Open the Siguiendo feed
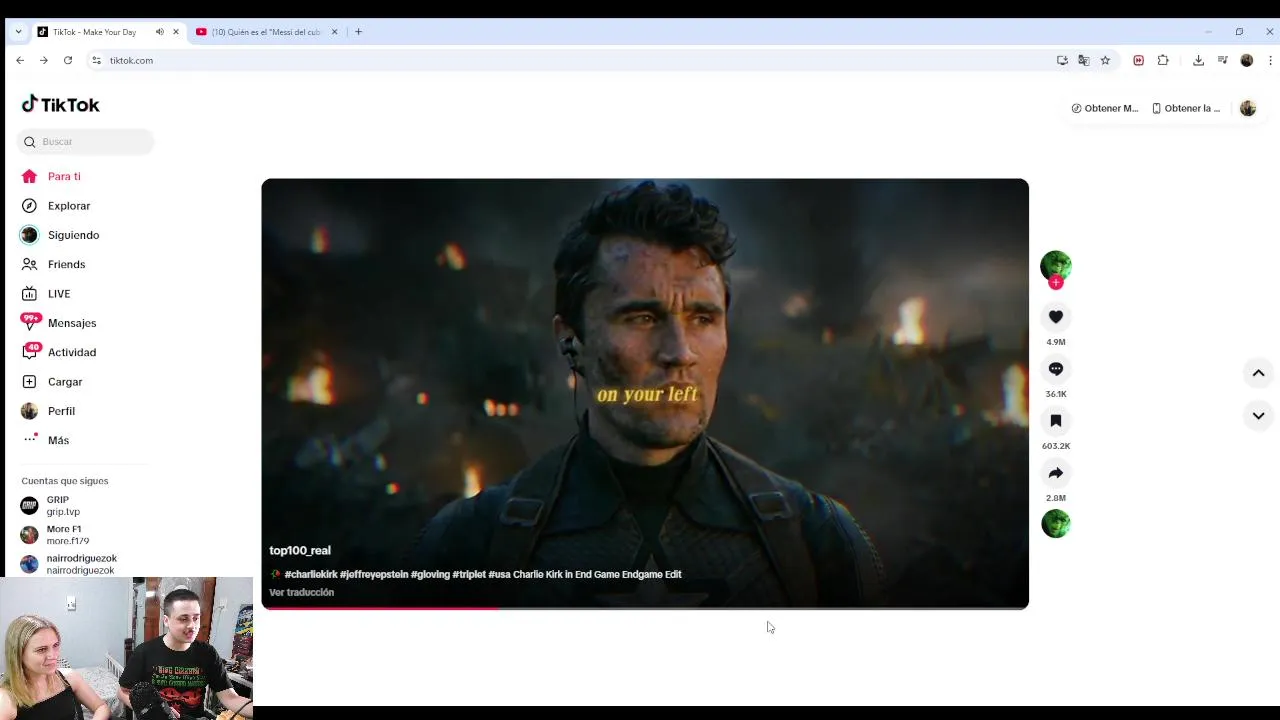The height and width of the screenshot is (720, 1280). coord(73,235)
